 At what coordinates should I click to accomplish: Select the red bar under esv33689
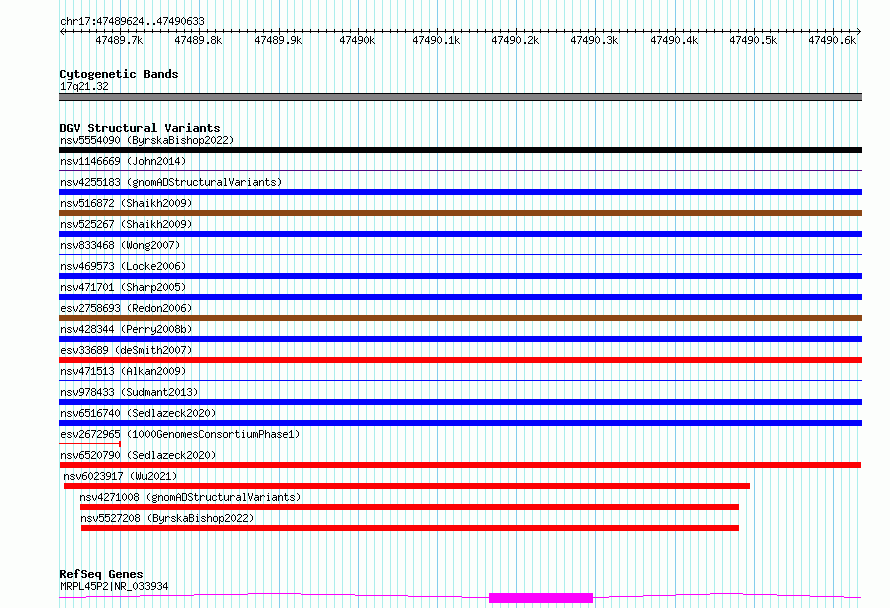click(x=460, y=360)
